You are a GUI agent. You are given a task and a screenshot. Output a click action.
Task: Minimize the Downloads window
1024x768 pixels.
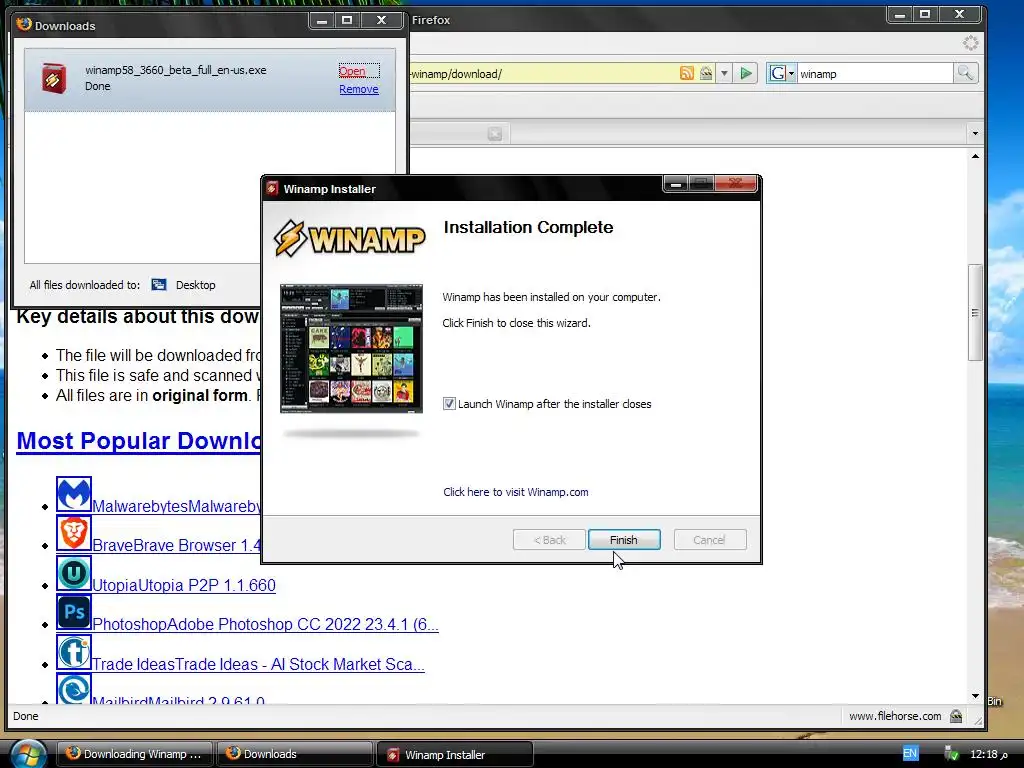click(321, 21)
